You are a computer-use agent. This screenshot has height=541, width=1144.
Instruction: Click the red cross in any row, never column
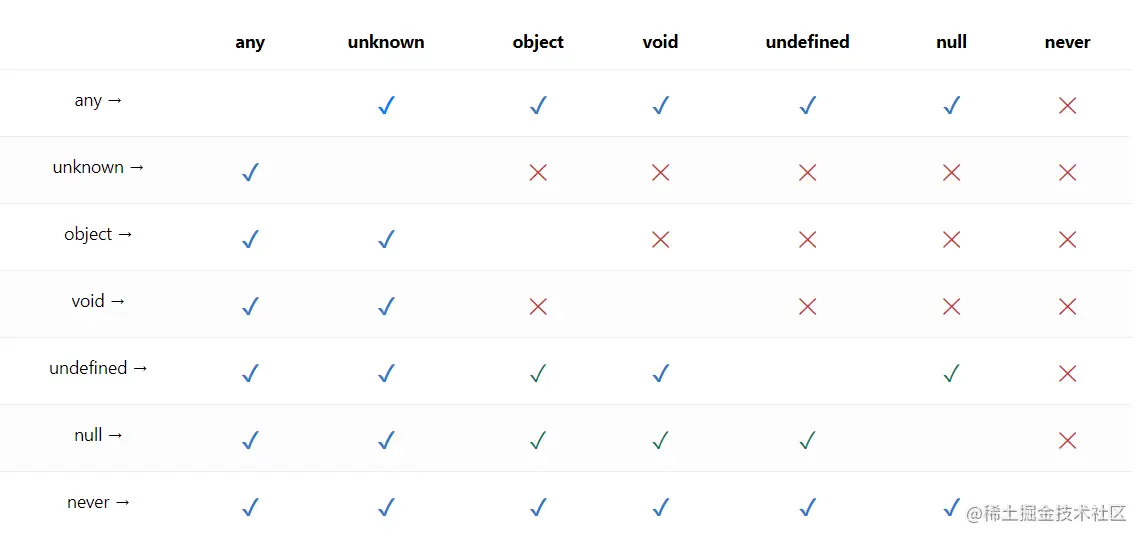1067,105
